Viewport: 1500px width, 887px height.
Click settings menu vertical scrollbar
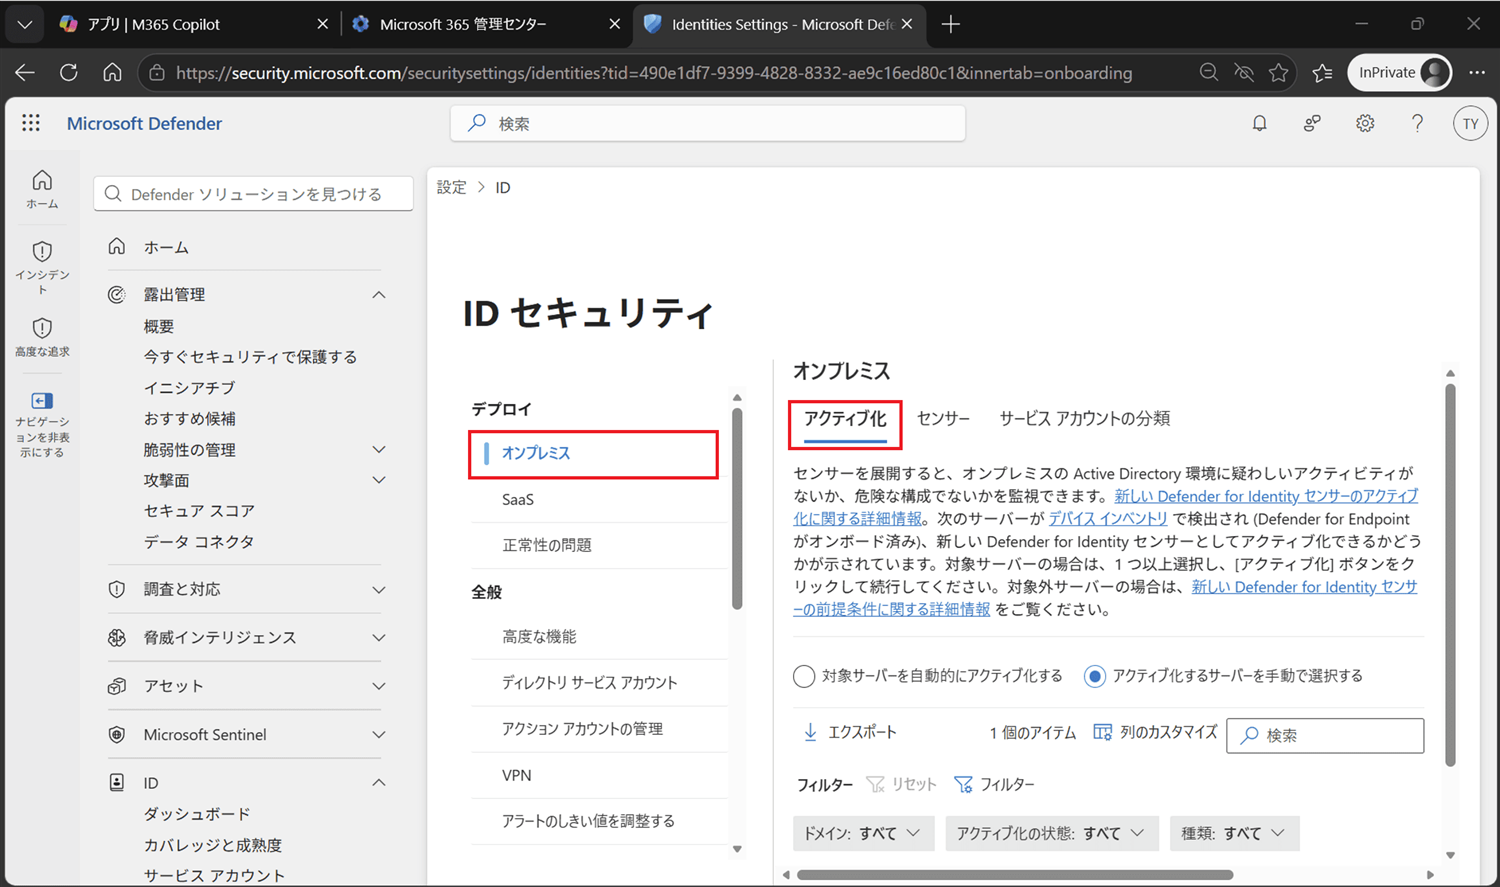pyautogui.click(x=737, y=509)
